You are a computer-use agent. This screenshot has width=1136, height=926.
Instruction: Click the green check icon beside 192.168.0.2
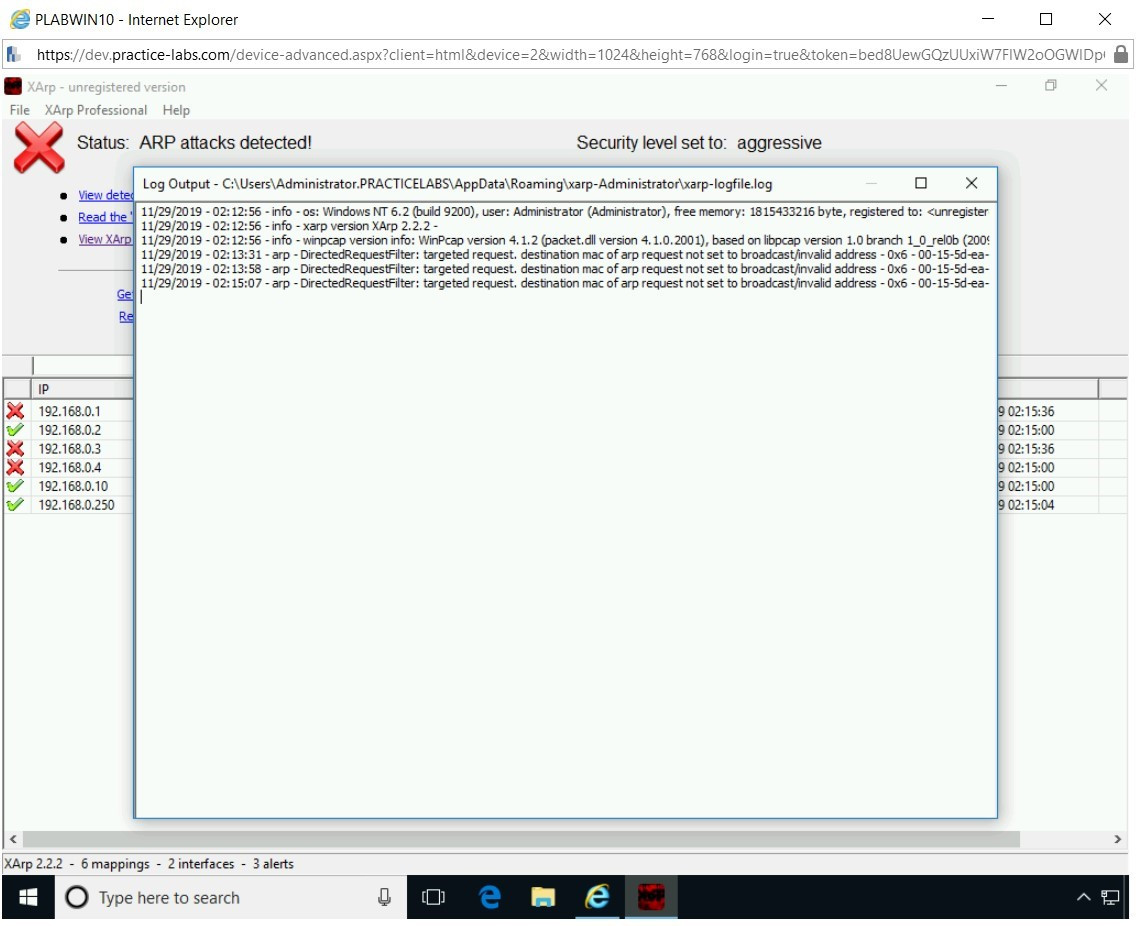tap(15, 430)
